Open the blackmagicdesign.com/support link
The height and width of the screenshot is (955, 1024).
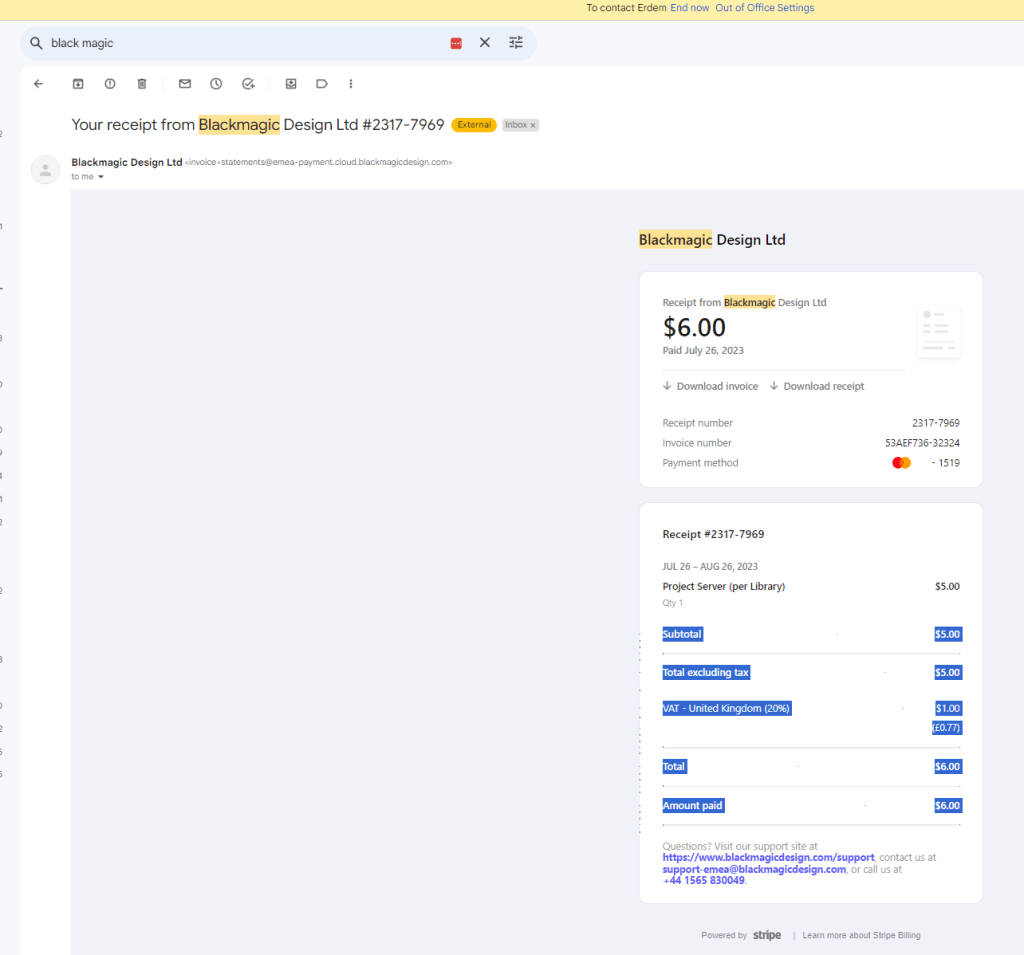pos(768,857)
